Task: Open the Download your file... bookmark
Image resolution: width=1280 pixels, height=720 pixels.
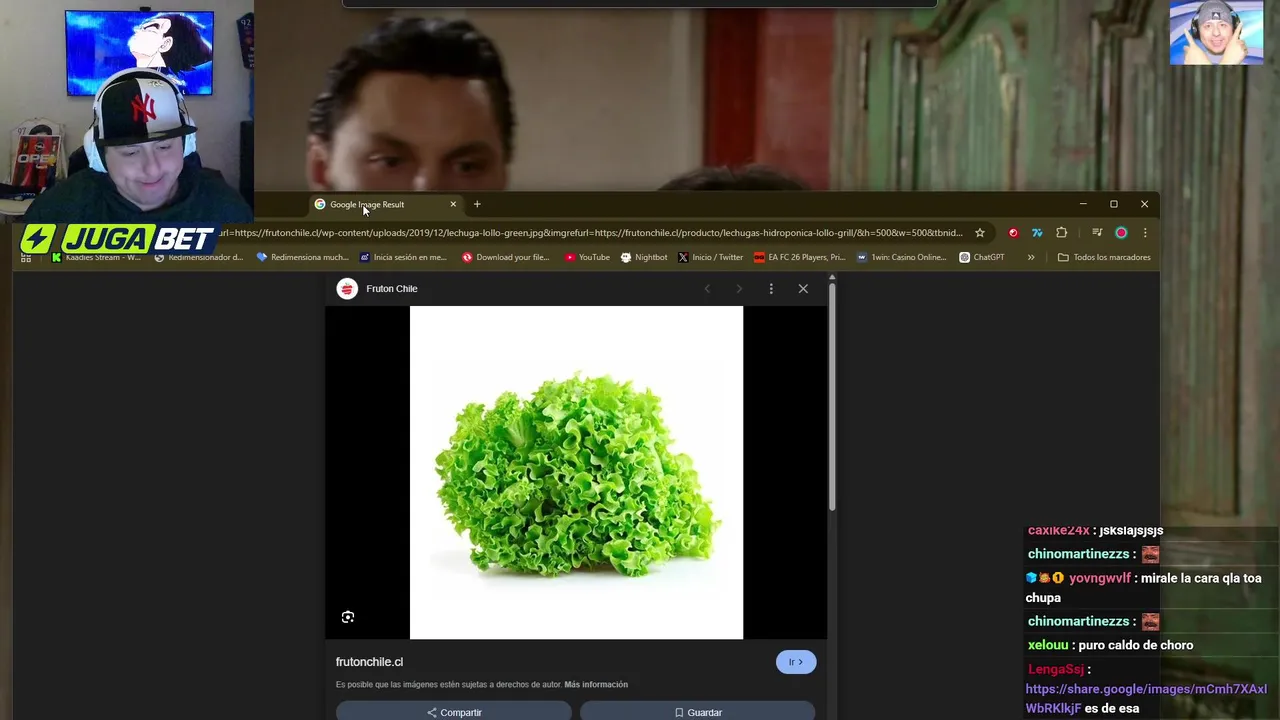Action: tap(506, 257)
